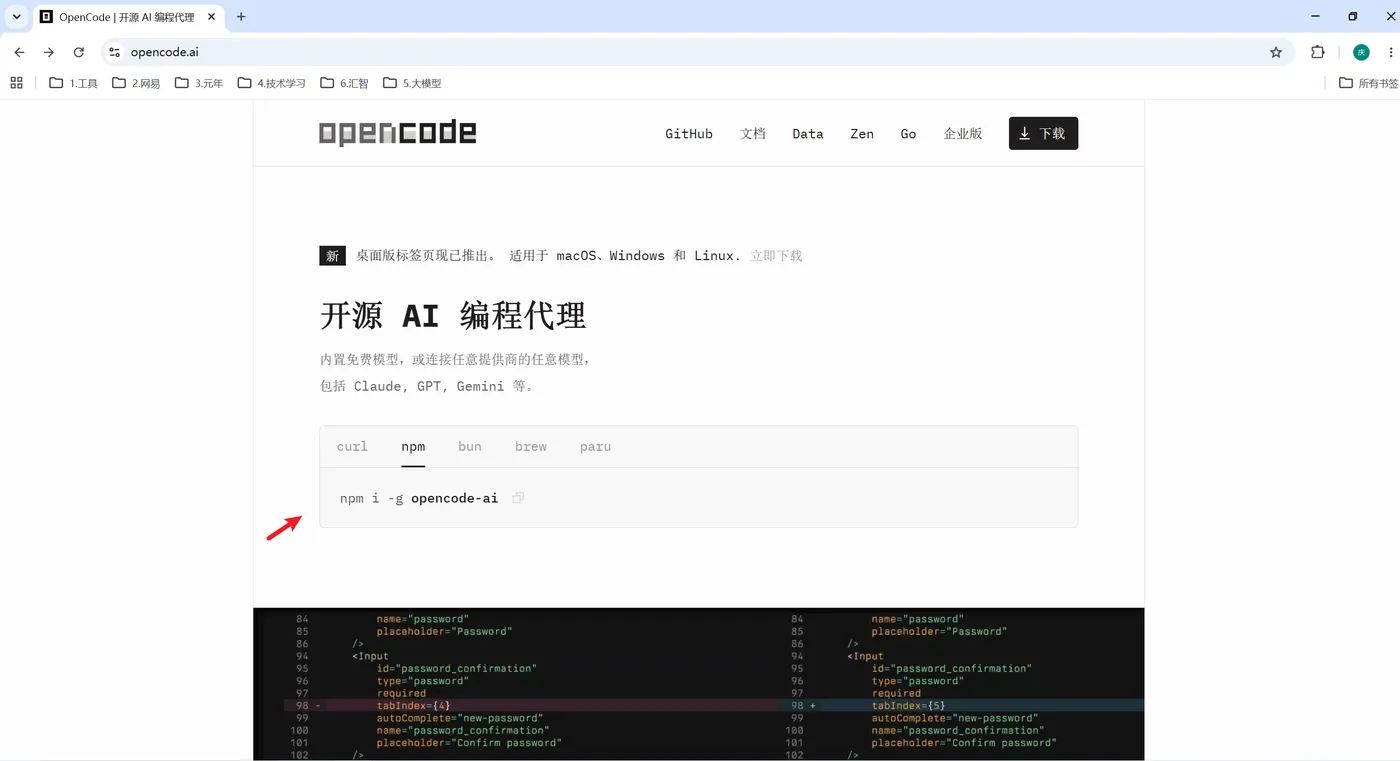Switch to the bun install tab
Screen dimensions: 1400x761
click(x=470, y=446)
